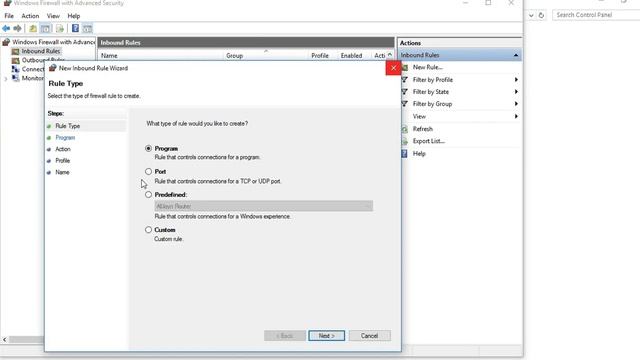This screenshot has height=360, width=640.
Task: Toggle the Show/Hide Action Pane icon
Action: click(87, 29)
